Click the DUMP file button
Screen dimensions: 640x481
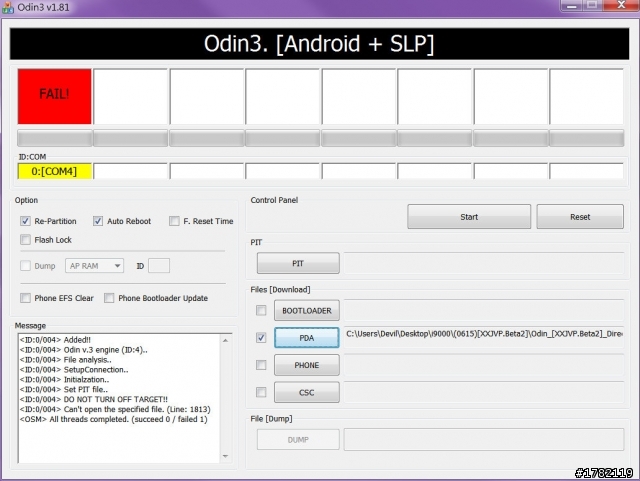298,440
